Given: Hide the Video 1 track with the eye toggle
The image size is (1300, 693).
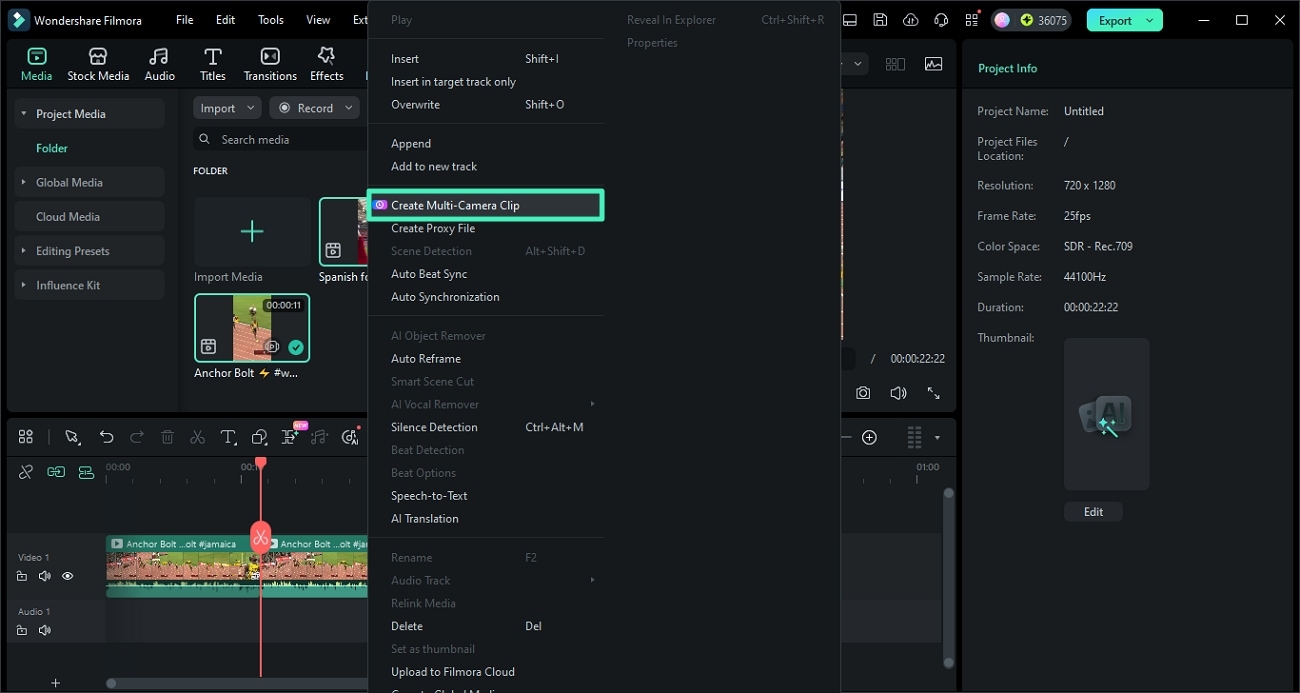Looking at the screenshot, I should (x=67, y=576).
